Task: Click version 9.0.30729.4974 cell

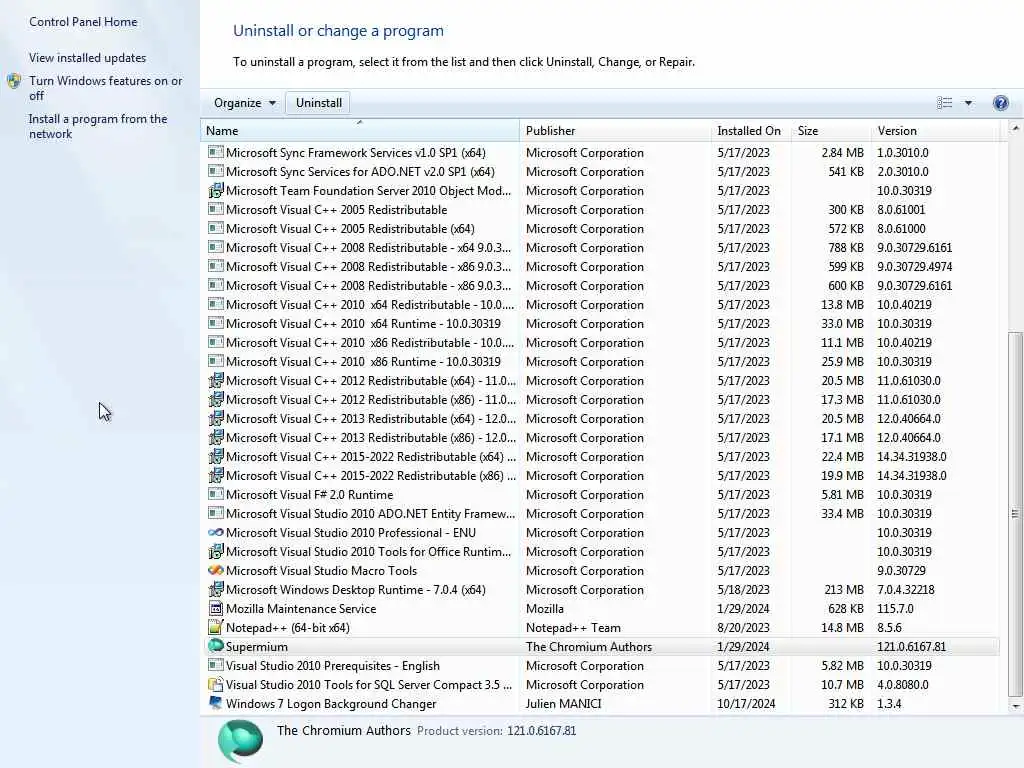Action: point(914,266)
